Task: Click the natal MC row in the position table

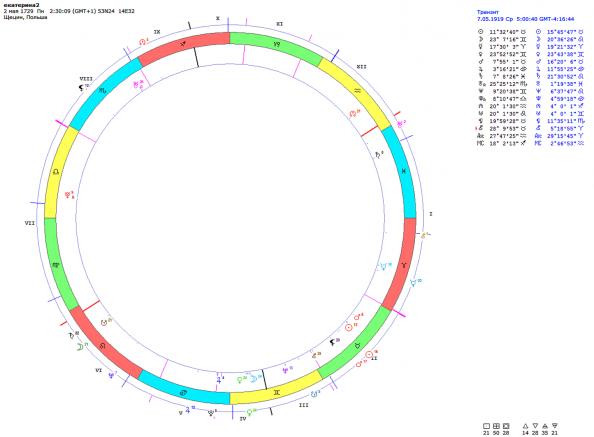Action: 502,143
